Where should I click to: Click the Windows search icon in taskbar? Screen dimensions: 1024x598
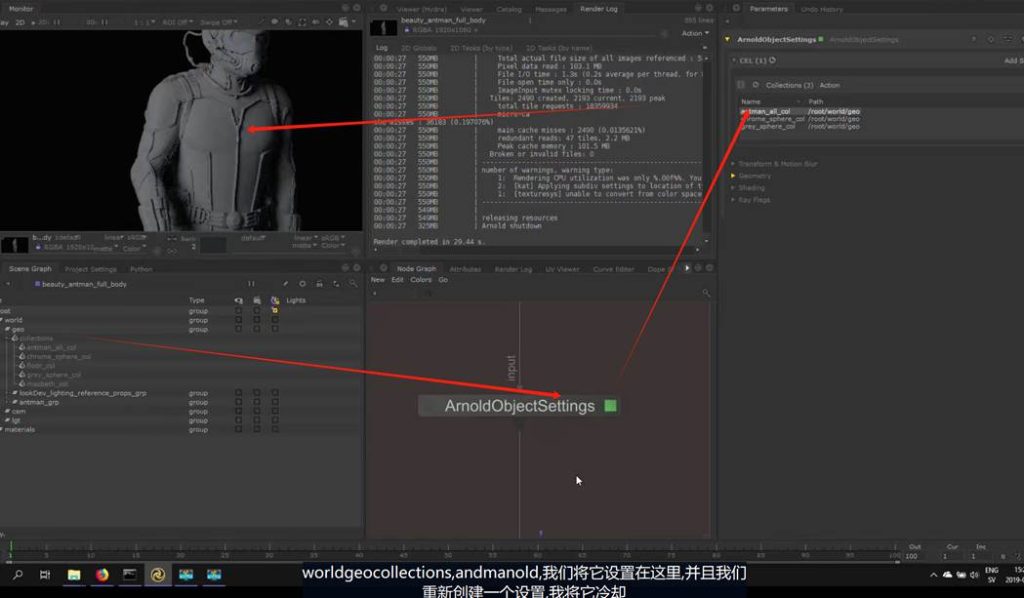18,575
